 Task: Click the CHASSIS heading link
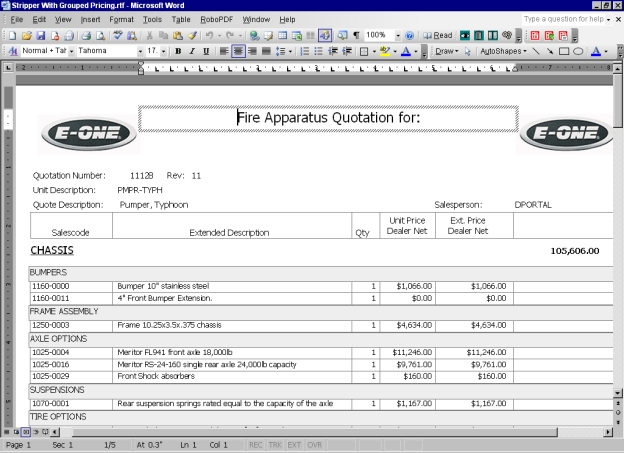52,250
